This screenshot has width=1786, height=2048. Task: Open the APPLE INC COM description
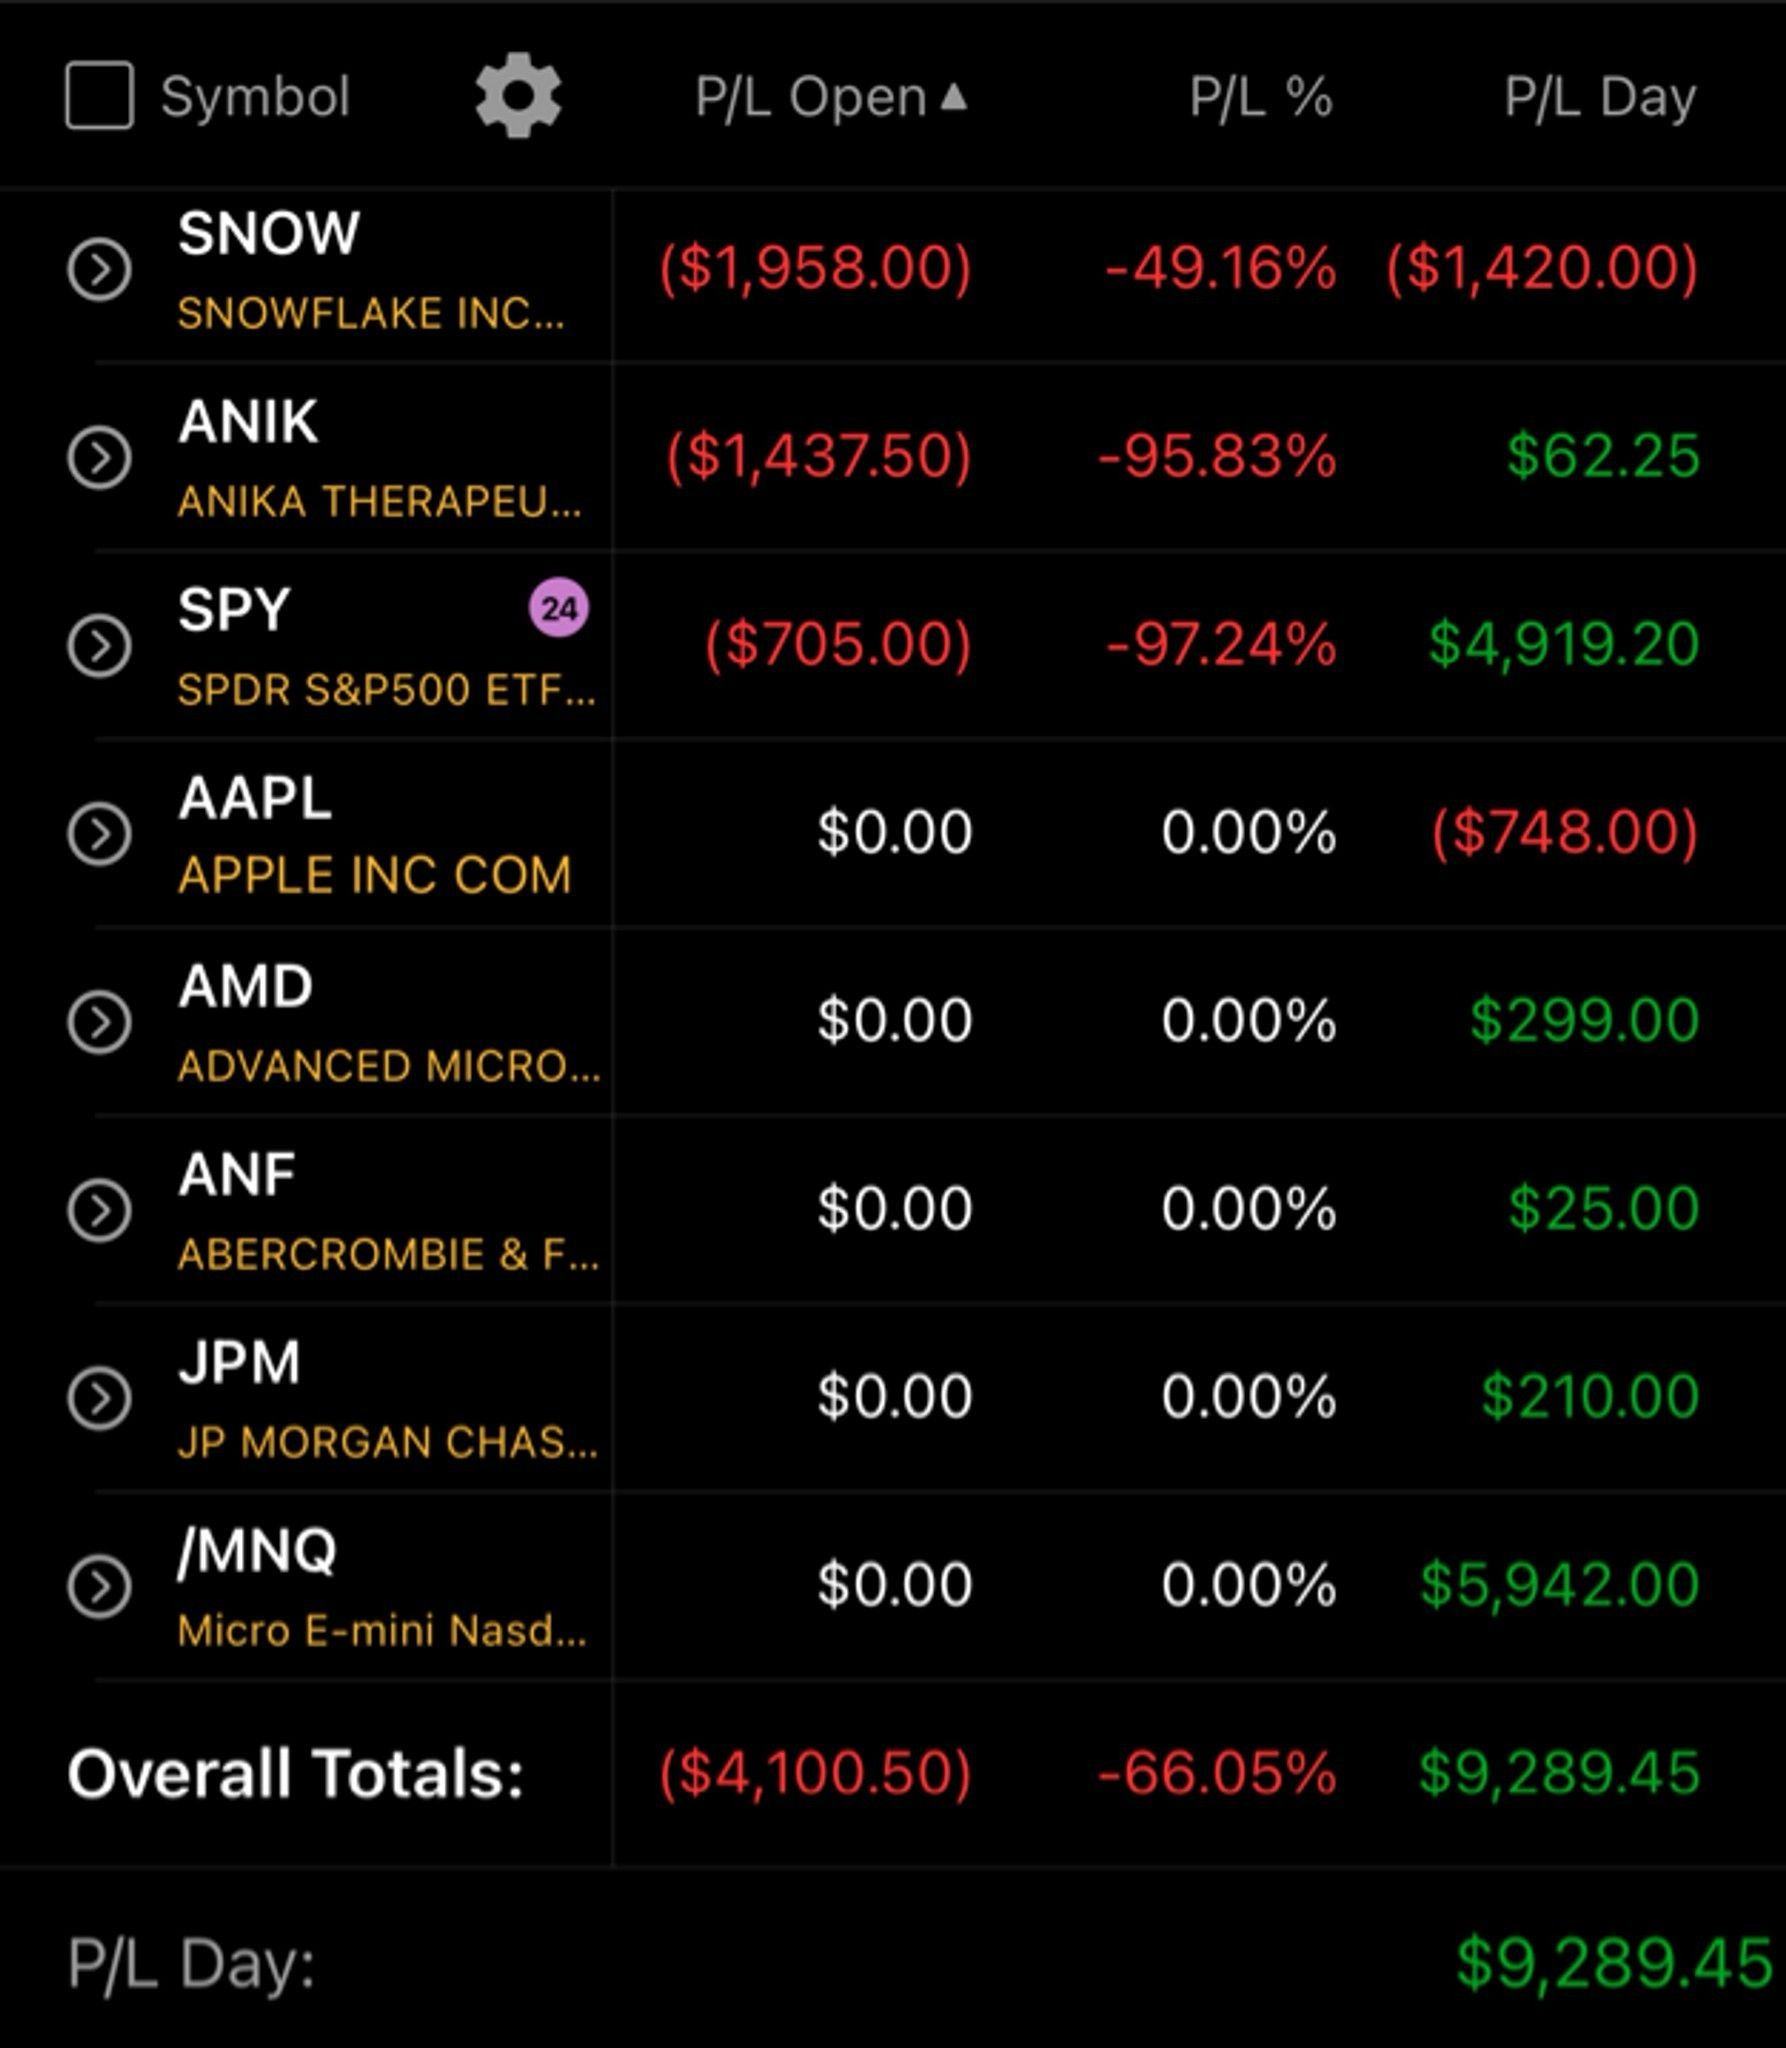375,875
